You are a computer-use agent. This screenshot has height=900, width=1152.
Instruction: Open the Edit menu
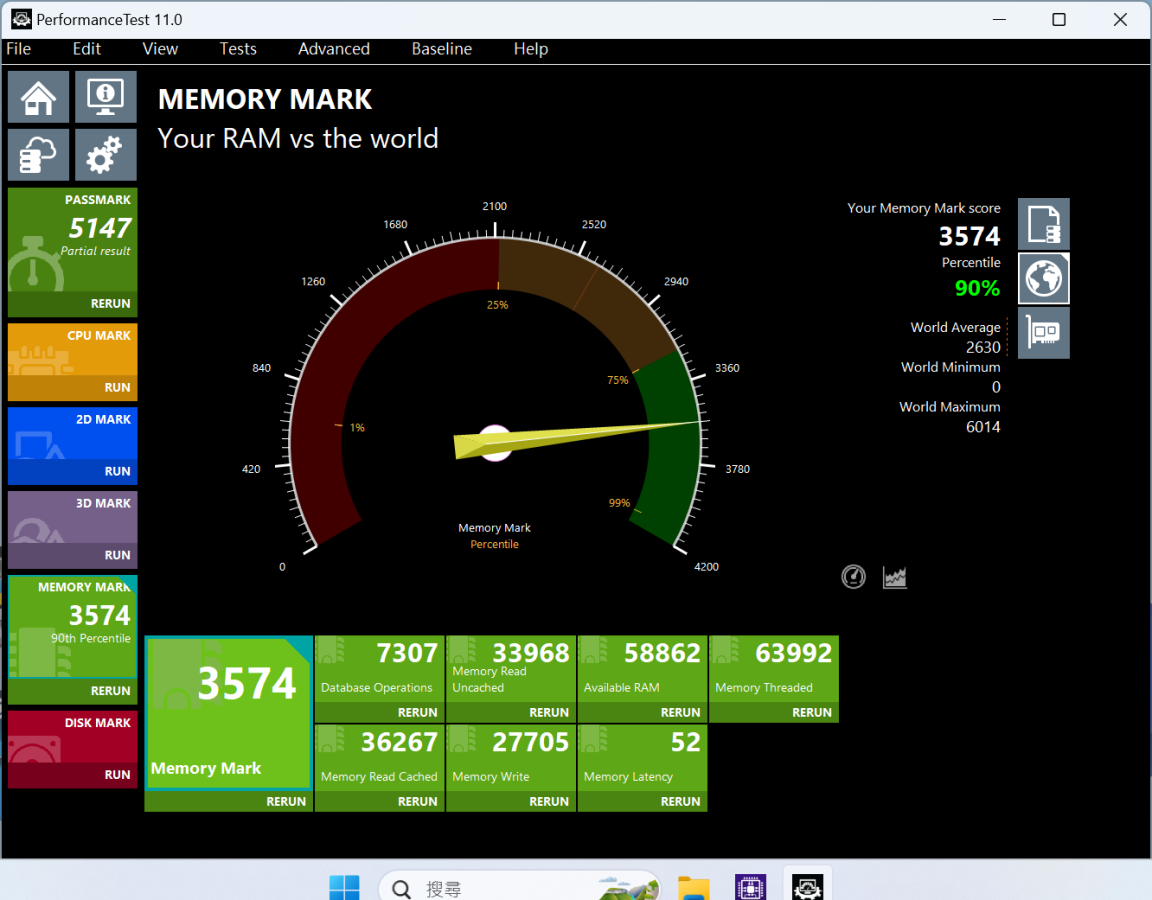[87, 49]
